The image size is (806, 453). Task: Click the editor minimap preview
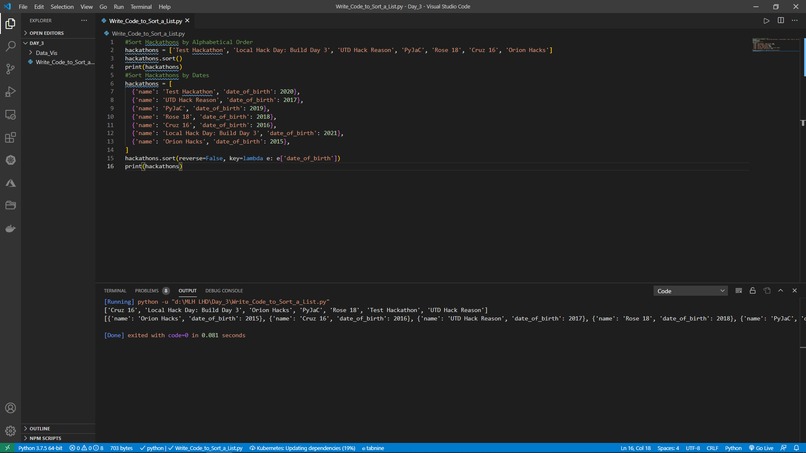tap(775, 45)
